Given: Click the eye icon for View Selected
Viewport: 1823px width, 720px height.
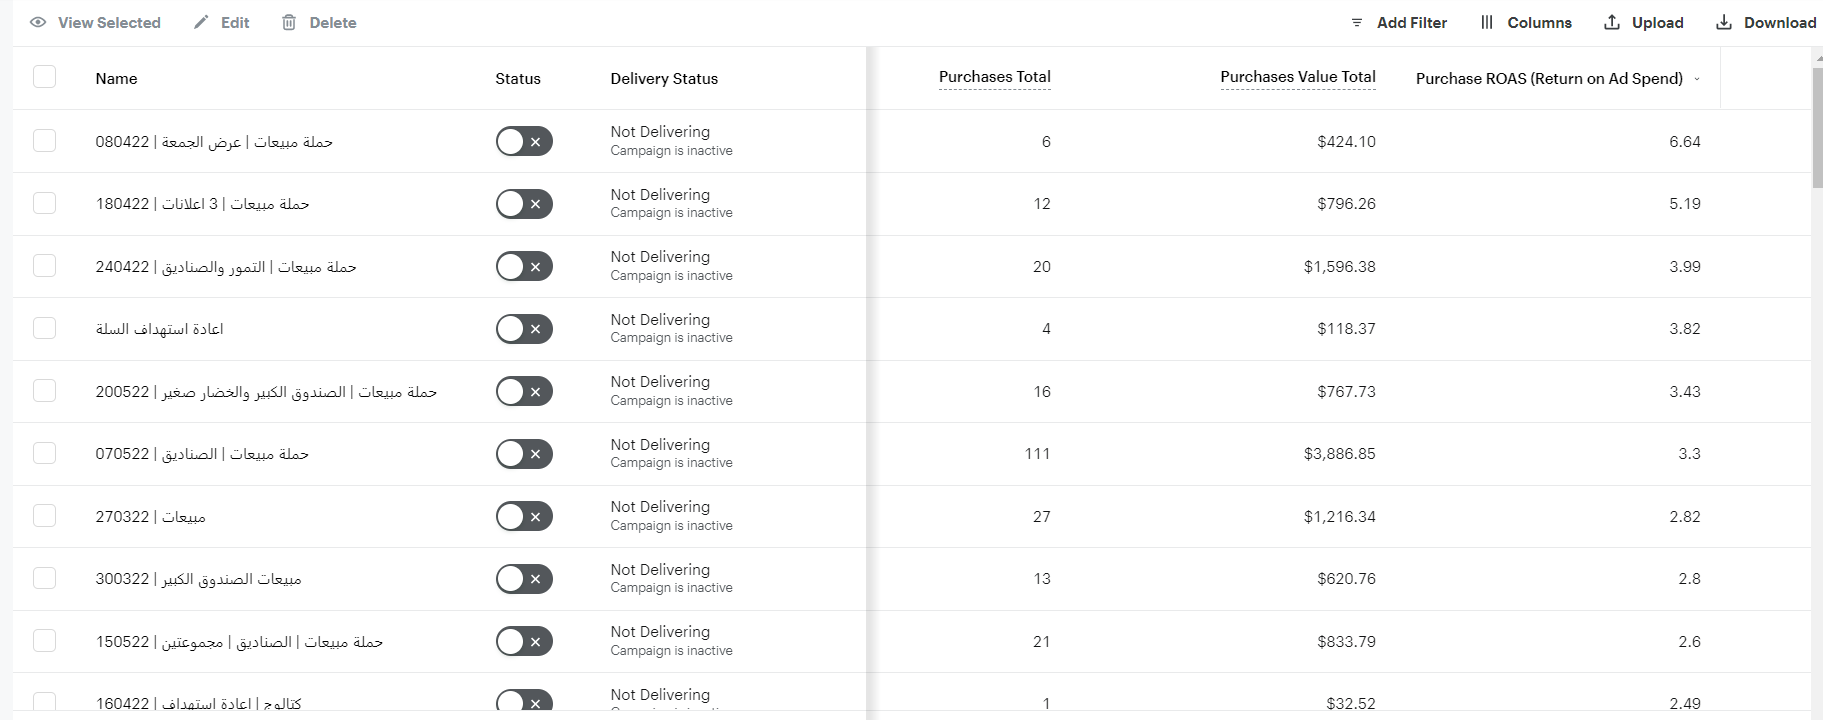Looking at the screenshot, I should coord(38,22).
